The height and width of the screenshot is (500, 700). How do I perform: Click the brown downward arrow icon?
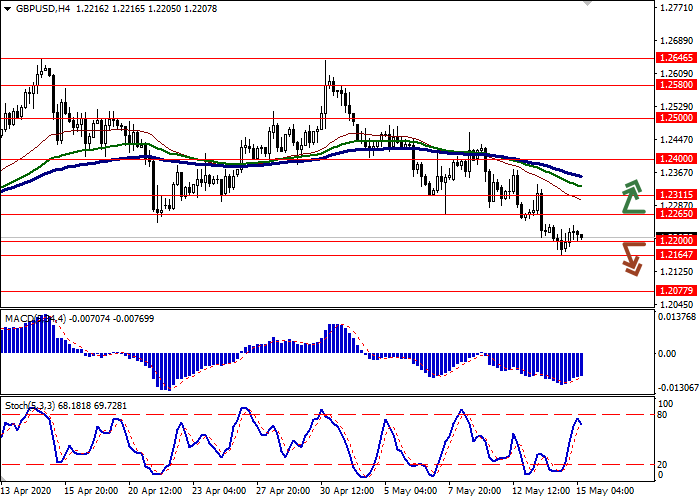coord(631,257)
